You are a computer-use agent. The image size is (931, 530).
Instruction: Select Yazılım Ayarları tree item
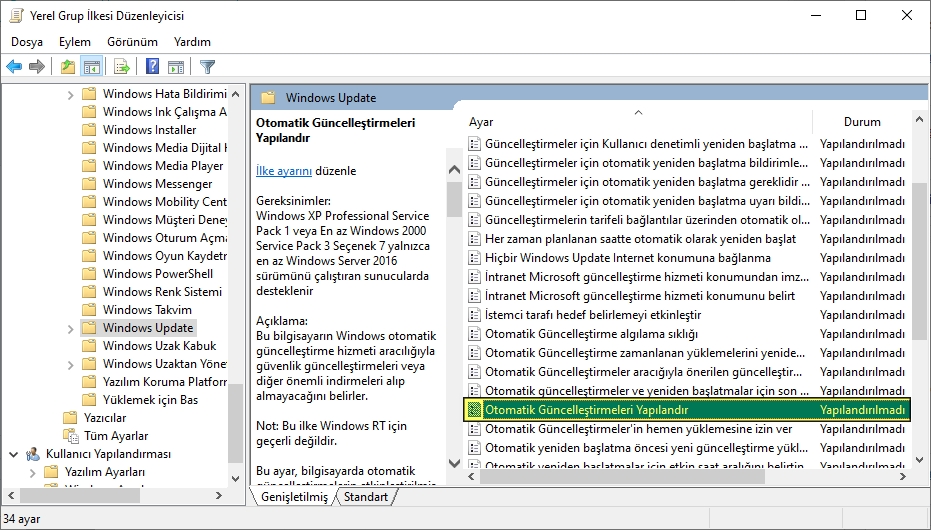104,472
